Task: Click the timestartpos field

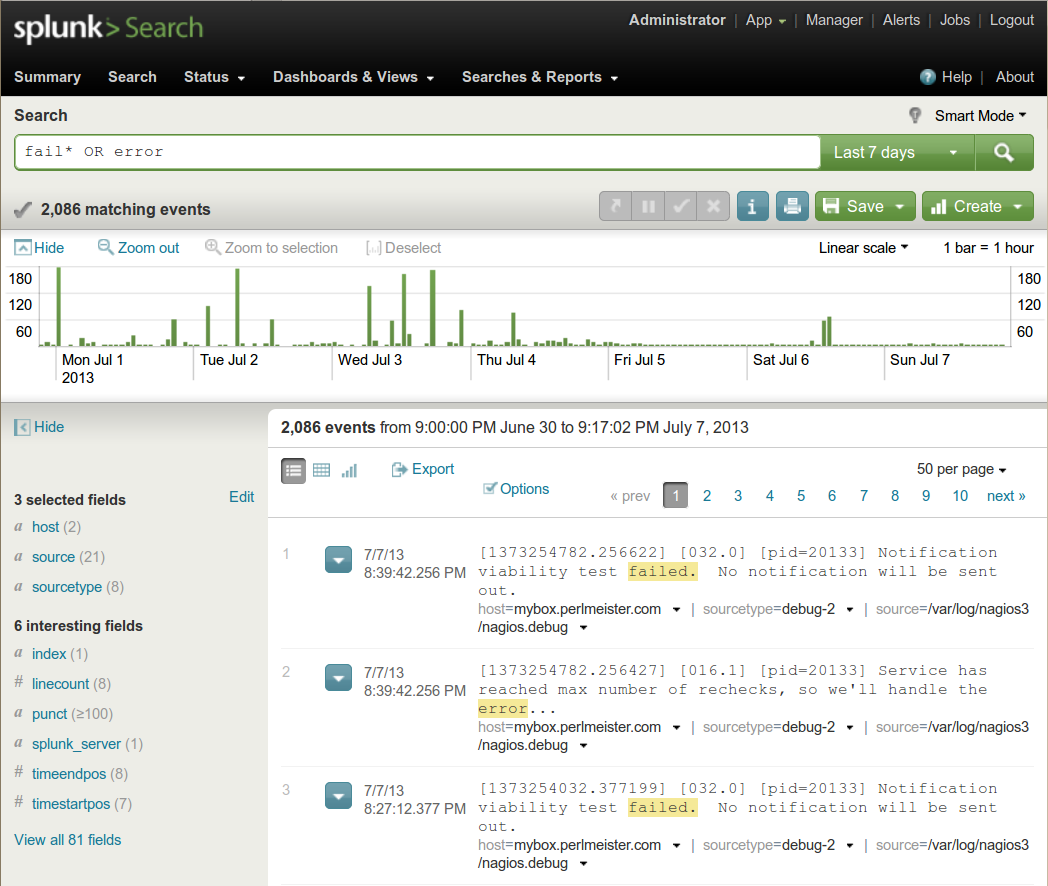Action: [71, 804]
